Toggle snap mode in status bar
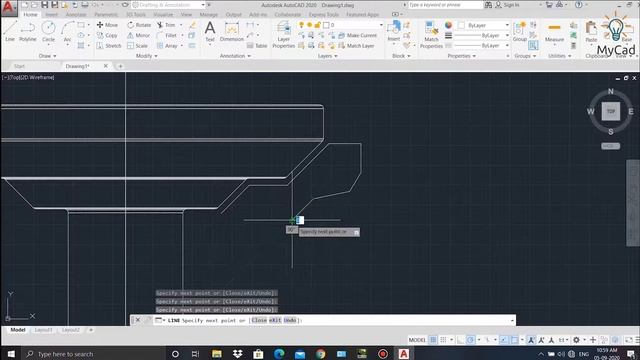The height and width of the screenshot is (360, 640). [x=443, y=340]
